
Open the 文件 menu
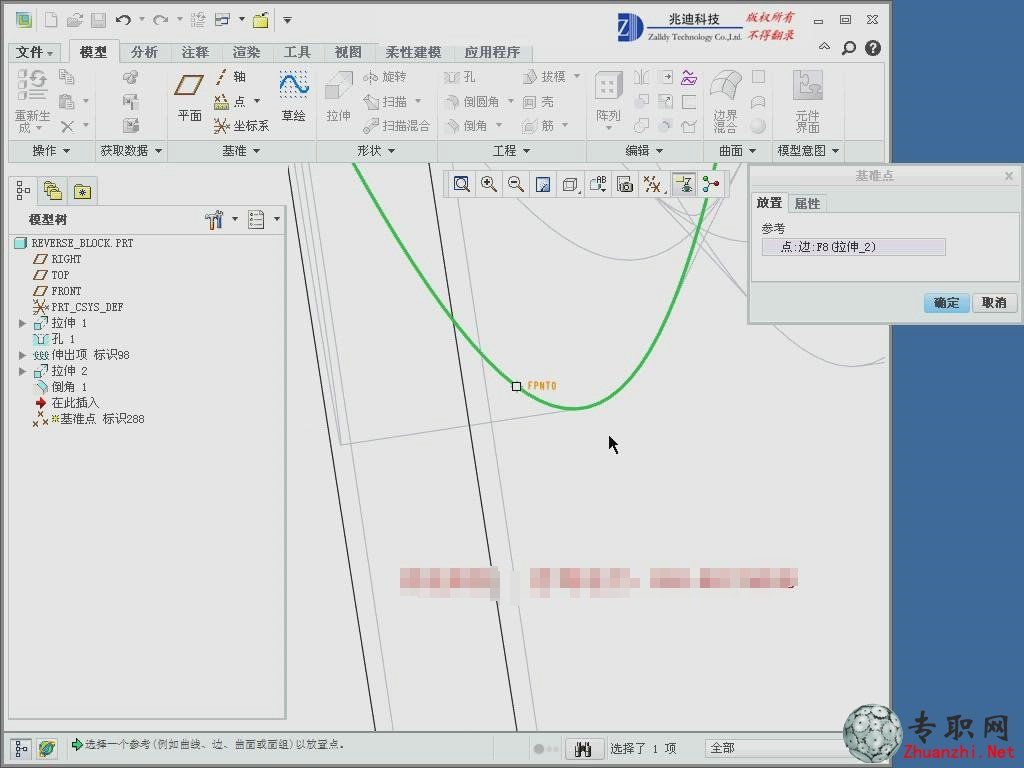[33, 52]
